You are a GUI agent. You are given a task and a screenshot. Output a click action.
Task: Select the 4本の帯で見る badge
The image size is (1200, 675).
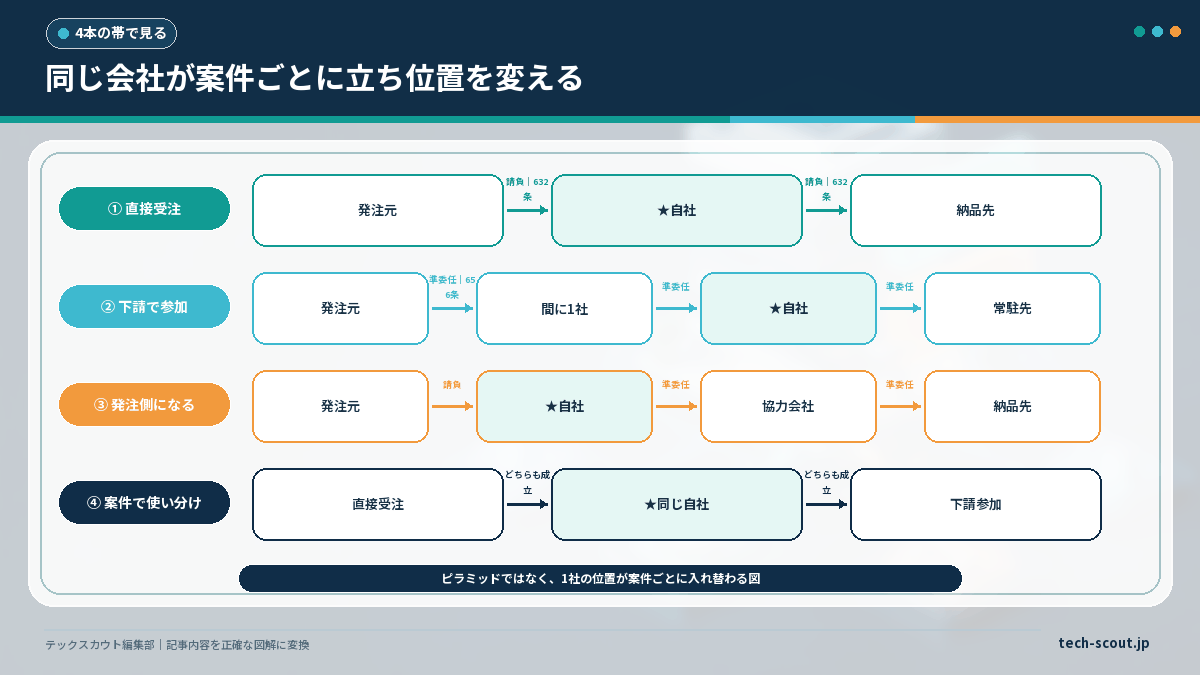click(x=111, y=33)
